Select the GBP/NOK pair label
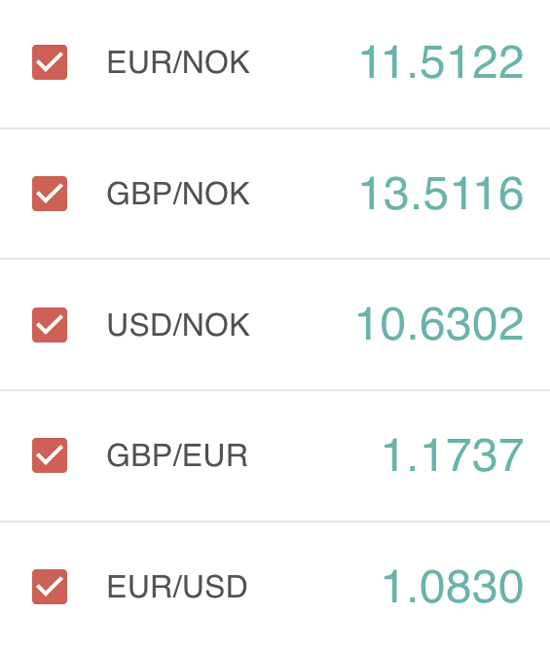 pos(178,194)
